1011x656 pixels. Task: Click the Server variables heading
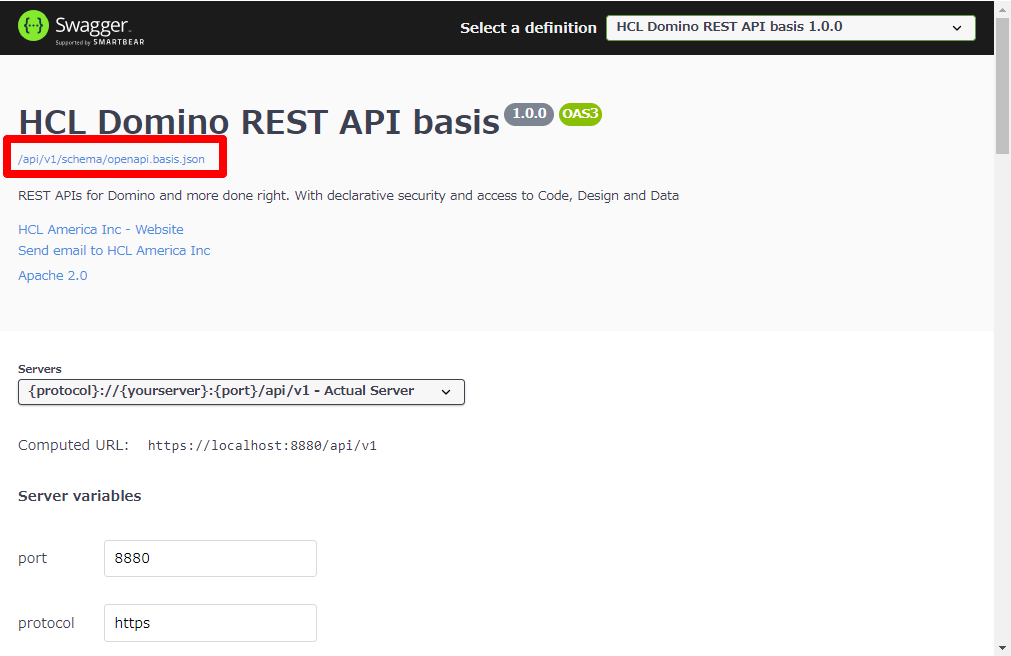pos(79,496)
